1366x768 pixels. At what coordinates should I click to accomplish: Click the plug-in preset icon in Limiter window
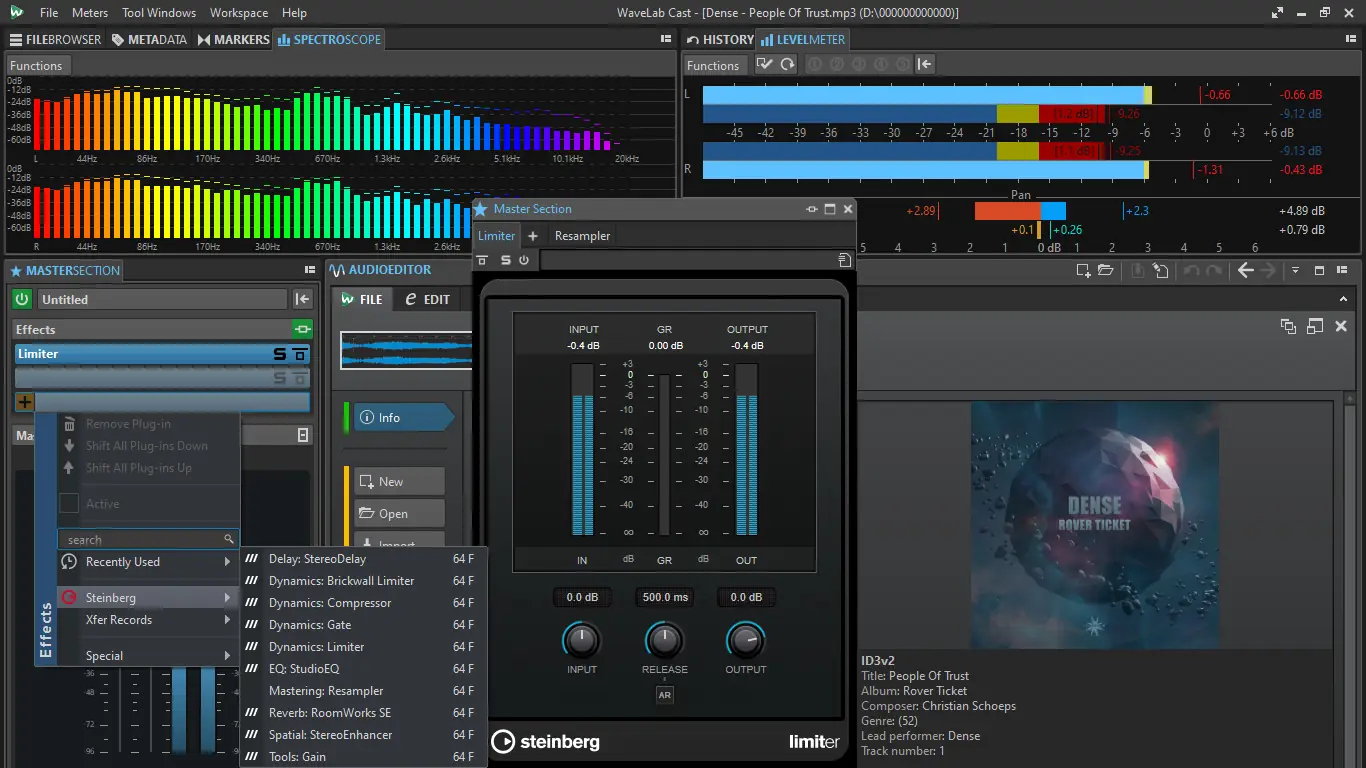click(845, 260)
